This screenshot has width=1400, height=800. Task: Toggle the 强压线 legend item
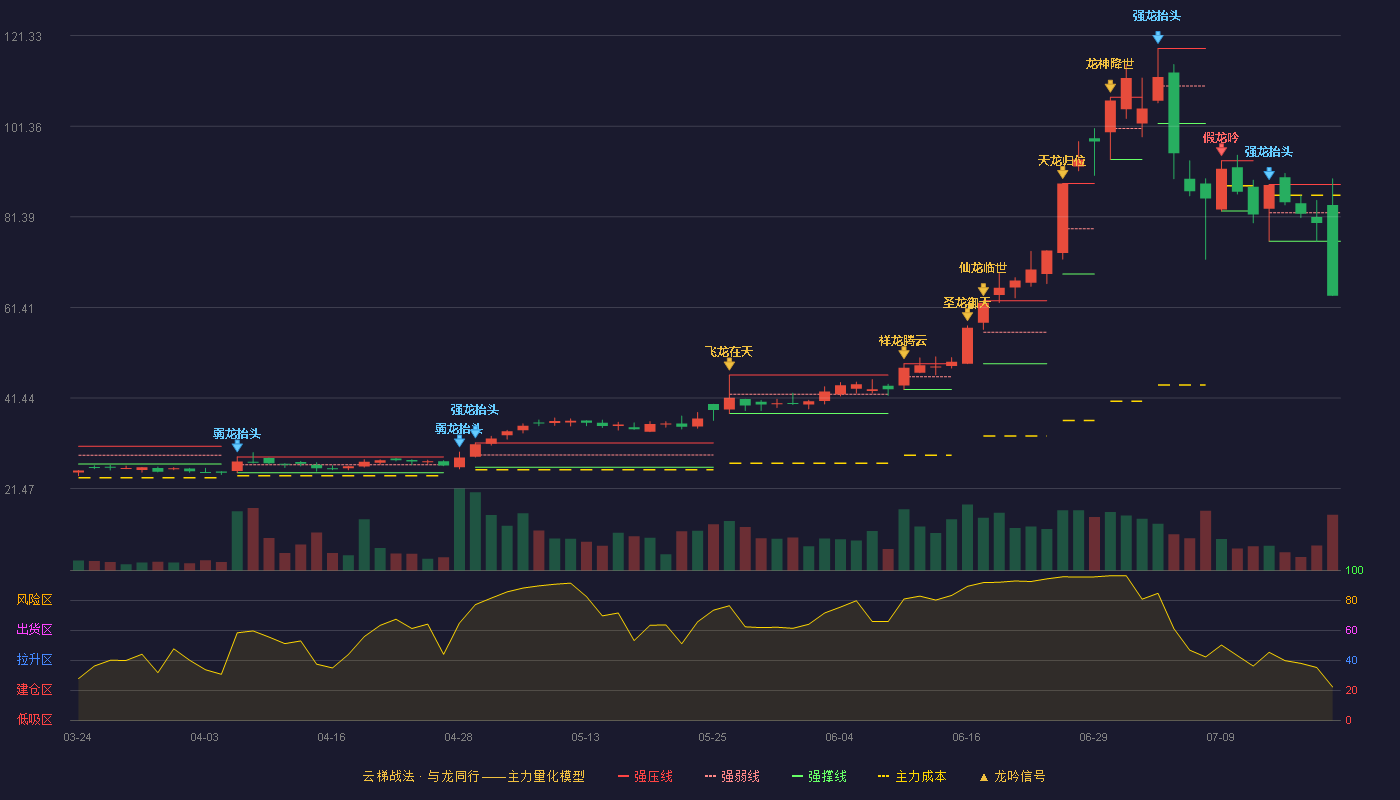pos(645,776)
